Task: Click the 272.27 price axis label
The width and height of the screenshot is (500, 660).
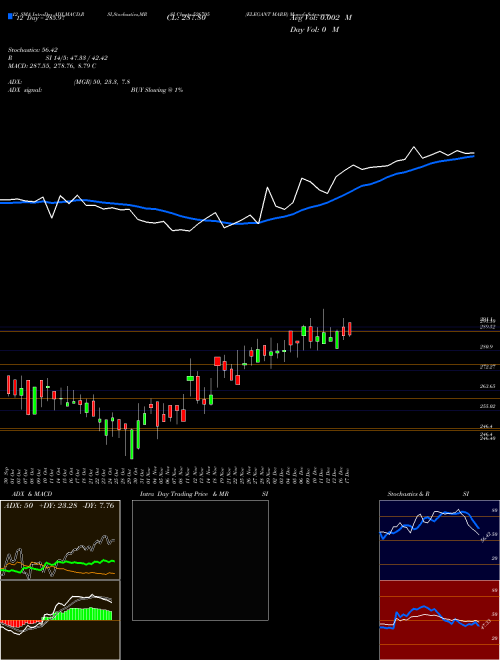Action: 488,367
